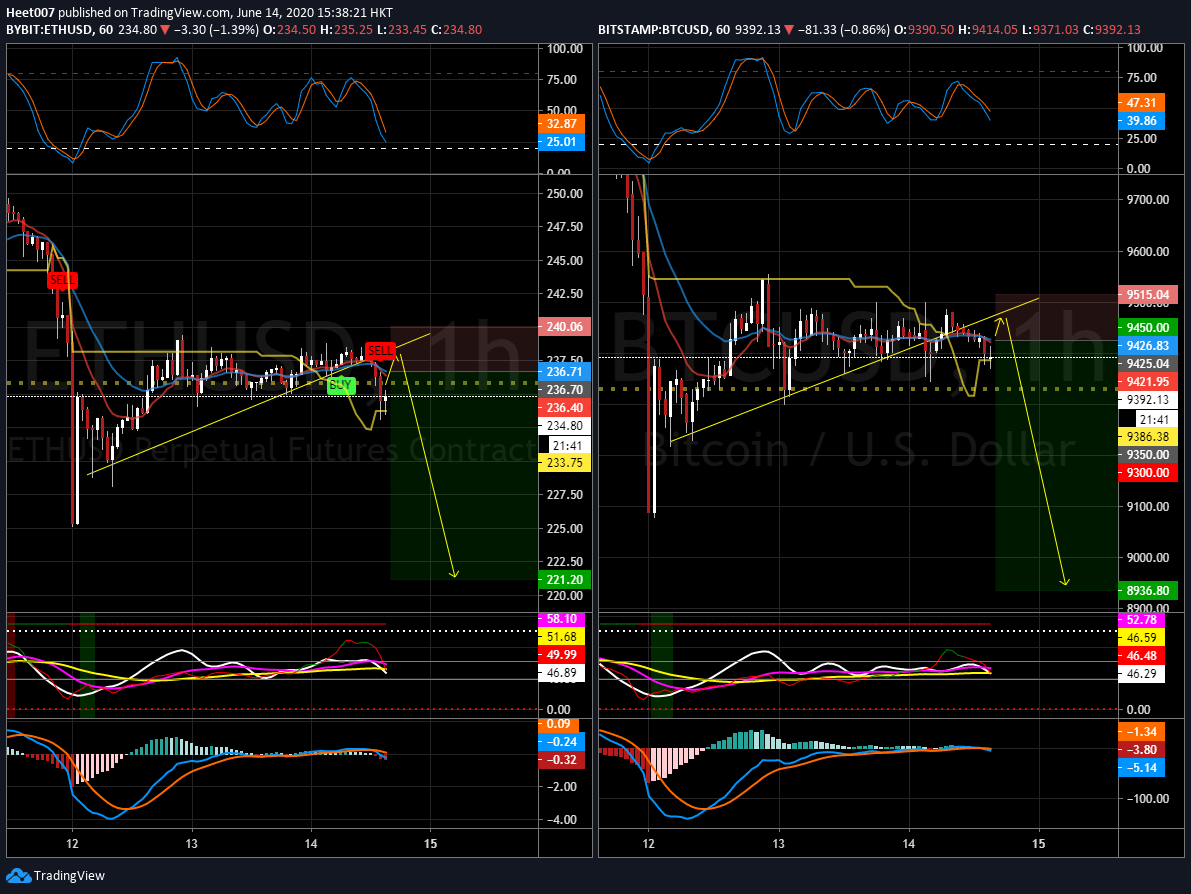Click the 58.10 magenta indicator value
Viewport: 1191px width, 894px height.
561,619
